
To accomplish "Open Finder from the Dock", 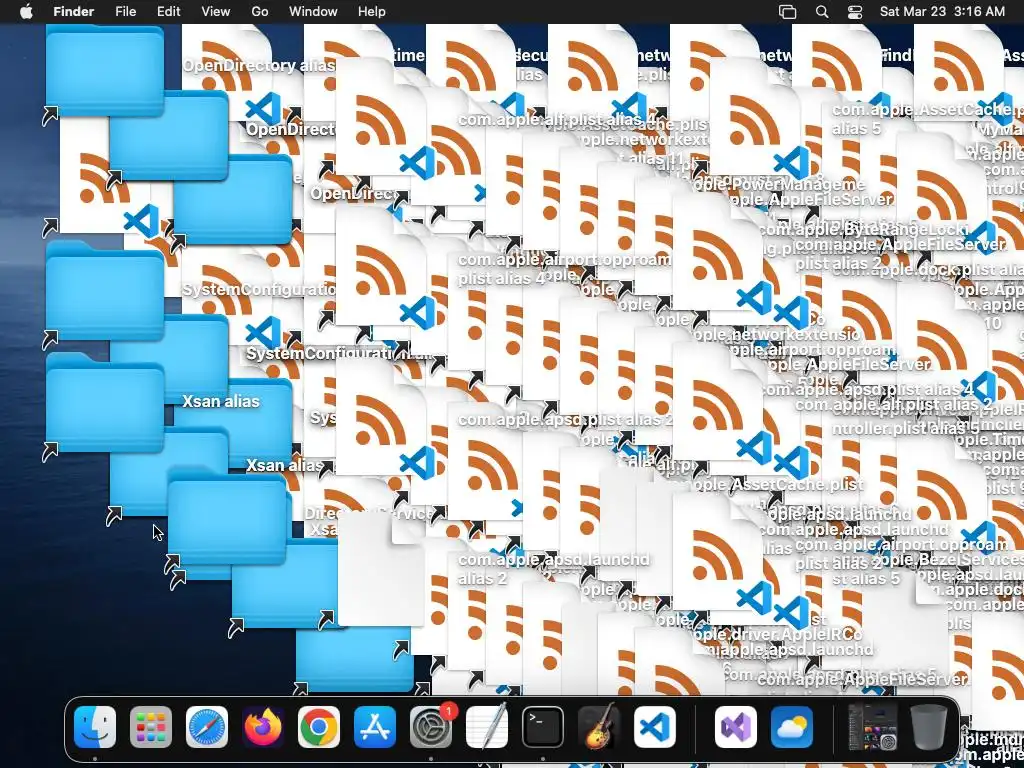I will click(95, 727).
